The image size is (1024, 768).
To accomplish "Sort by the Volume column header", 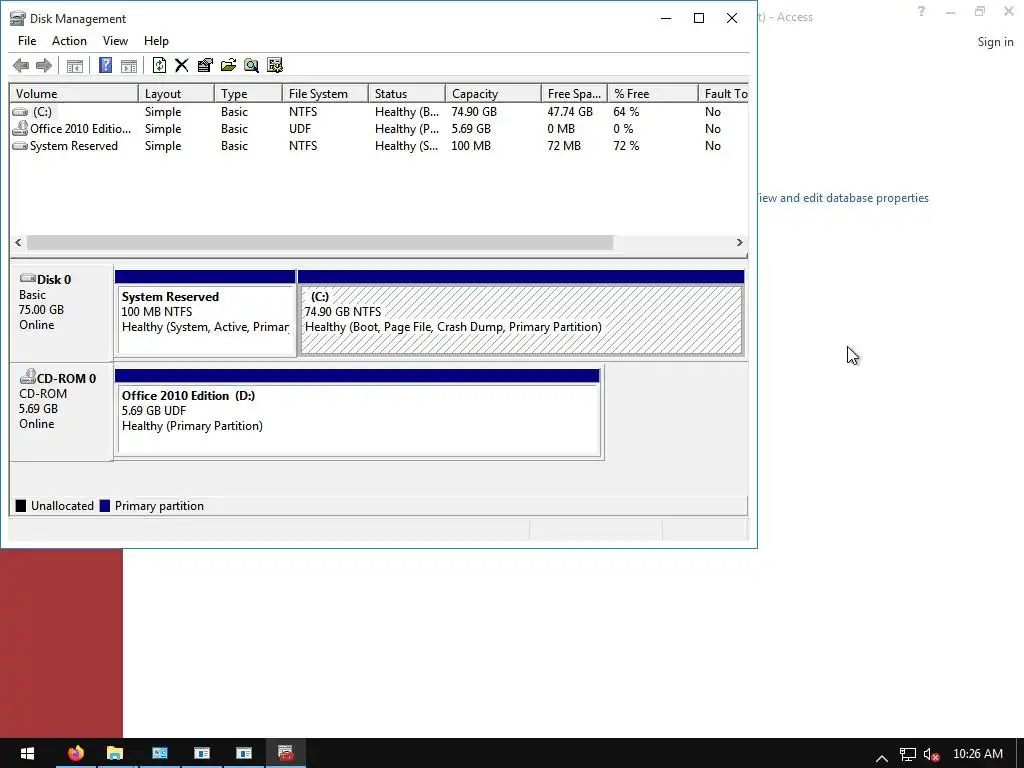I will (x=74, y=93).
